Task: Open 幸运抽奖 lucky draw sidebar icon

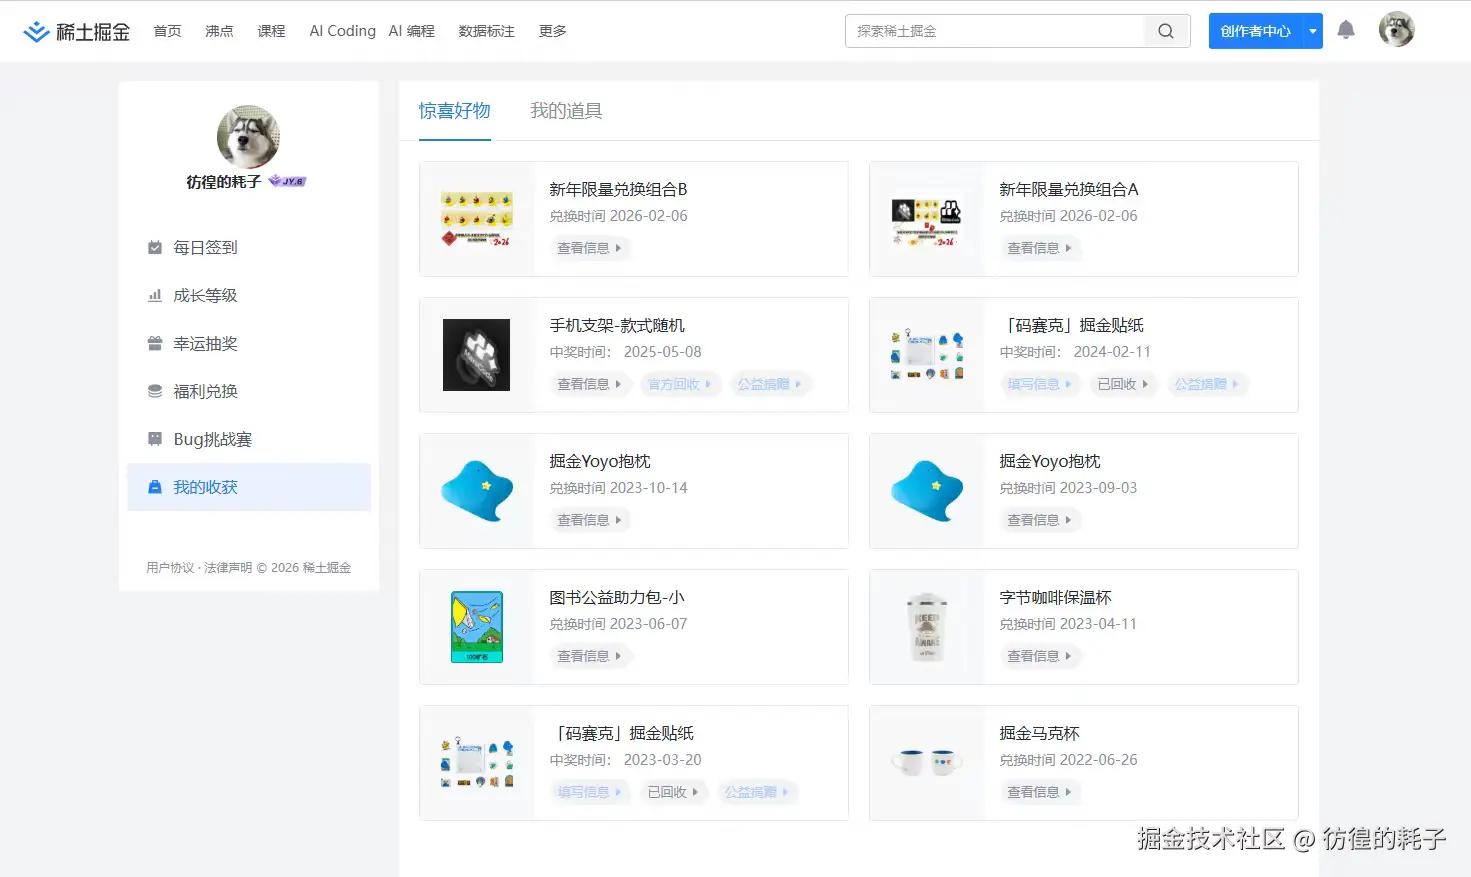Action: pyautogui.click(x=155, y=343)
